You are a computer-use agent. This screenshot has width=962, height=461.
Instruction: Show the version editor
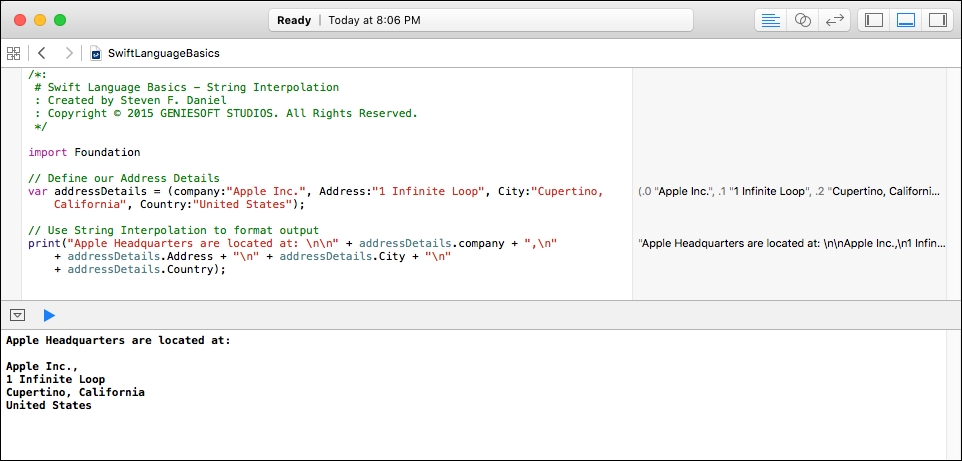coord(834,20)
